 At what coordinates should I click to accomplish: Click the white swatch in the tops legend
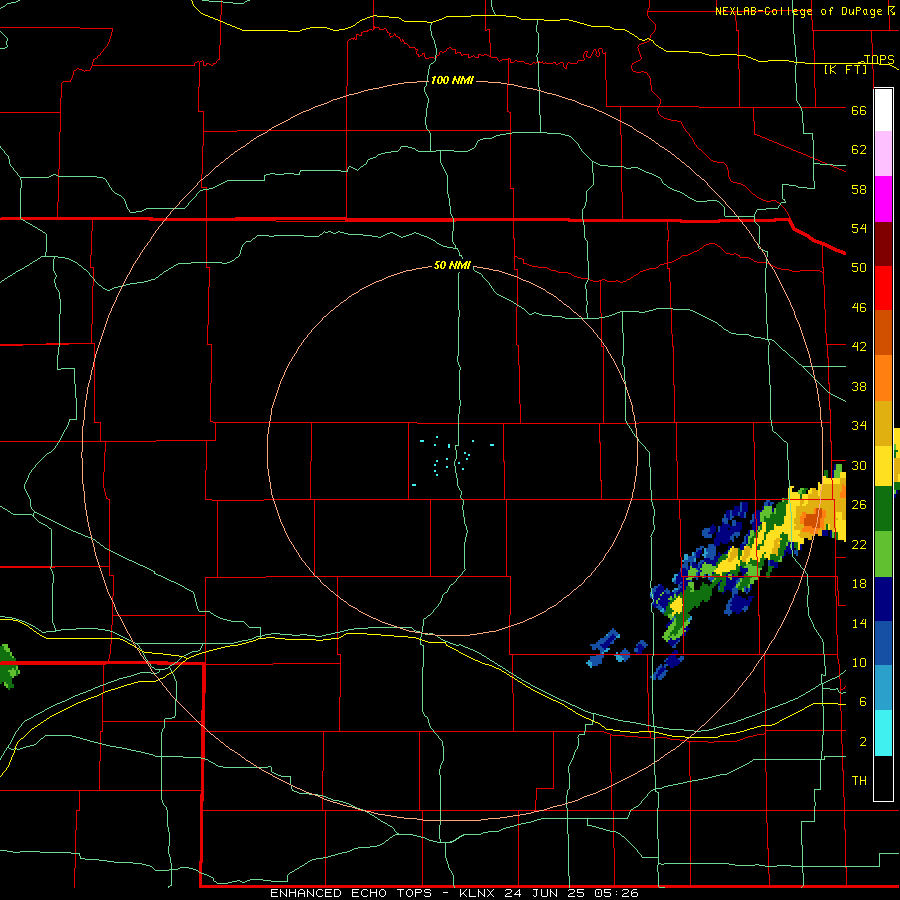point(883,110)
